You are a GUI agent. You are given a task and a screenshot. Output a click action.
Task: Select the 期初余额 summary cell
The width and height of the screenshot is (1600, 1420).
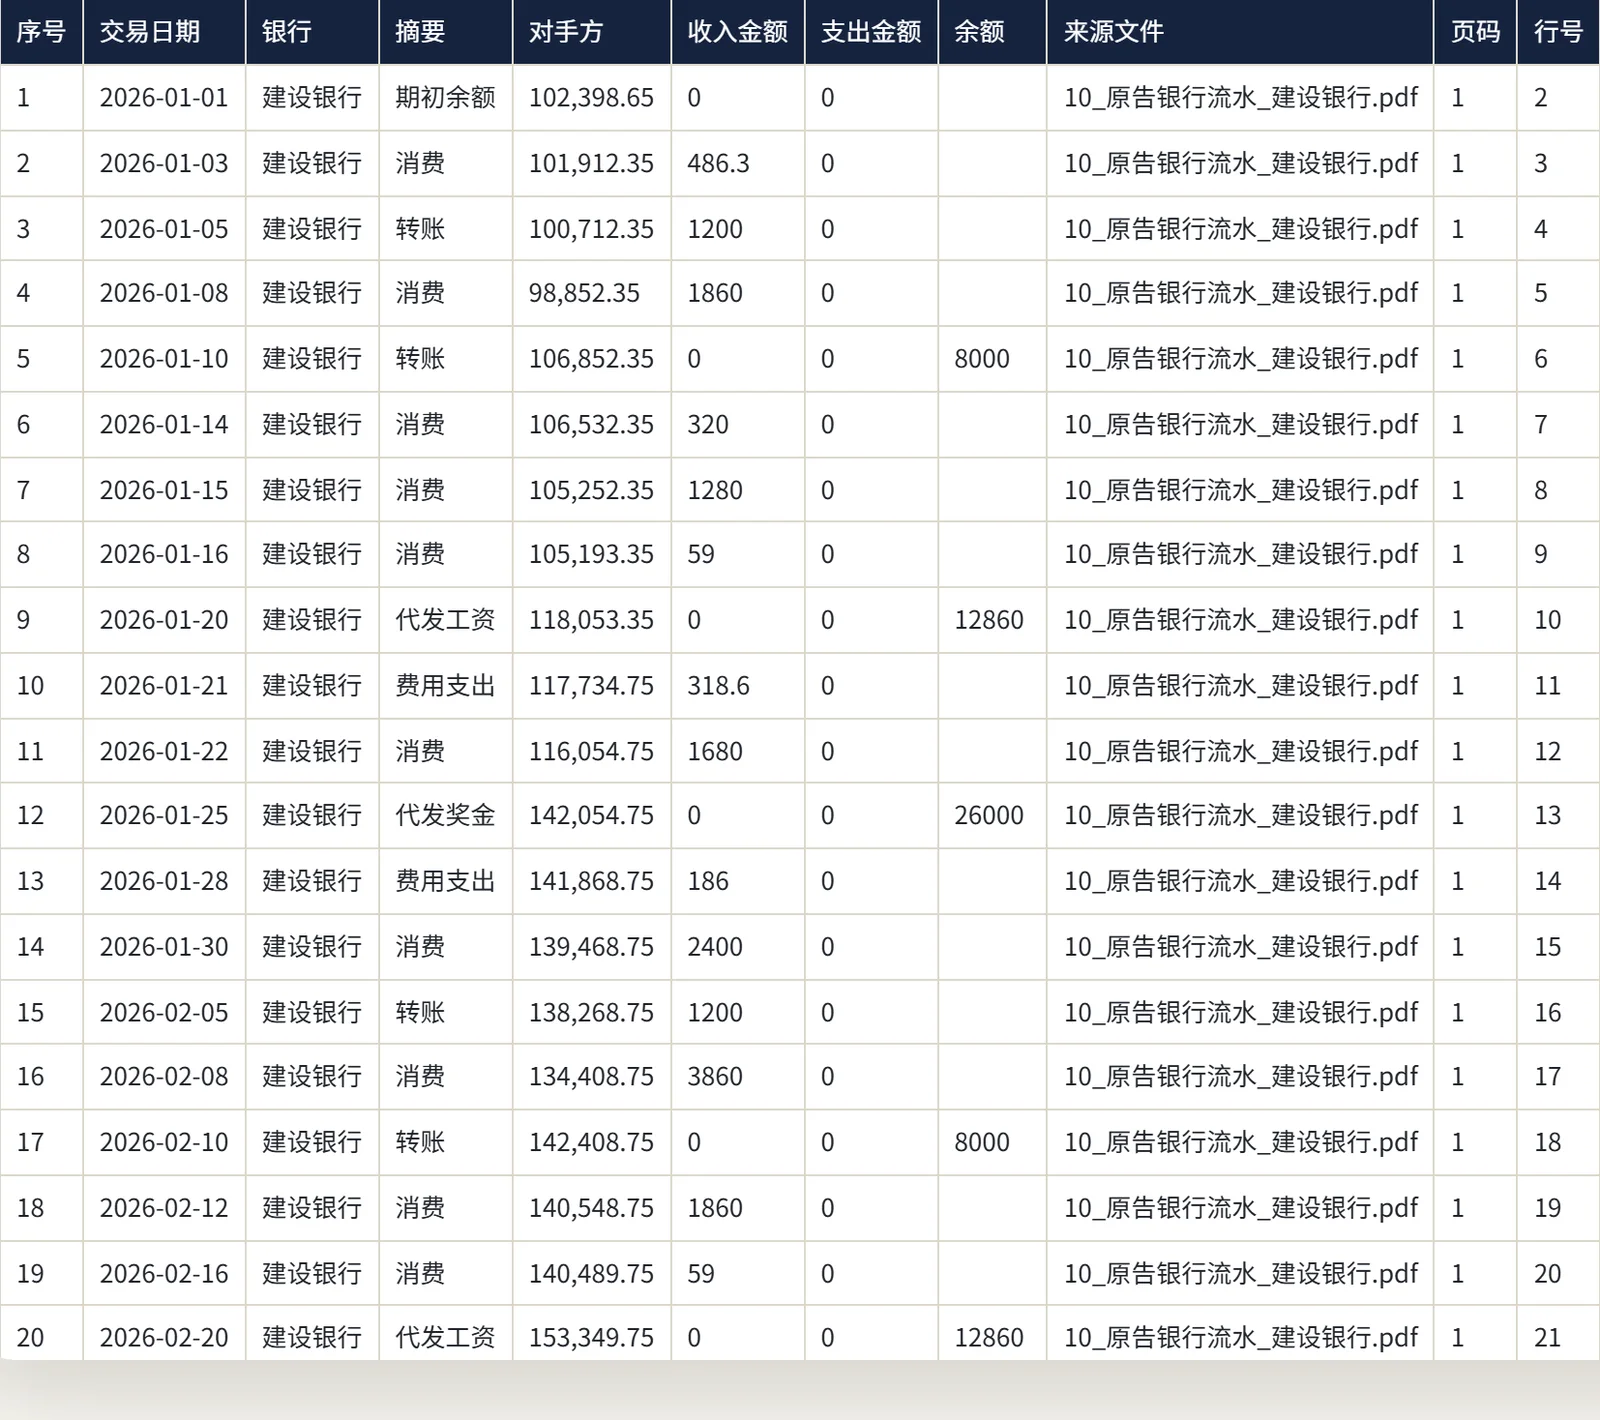(x=445, y=98)
